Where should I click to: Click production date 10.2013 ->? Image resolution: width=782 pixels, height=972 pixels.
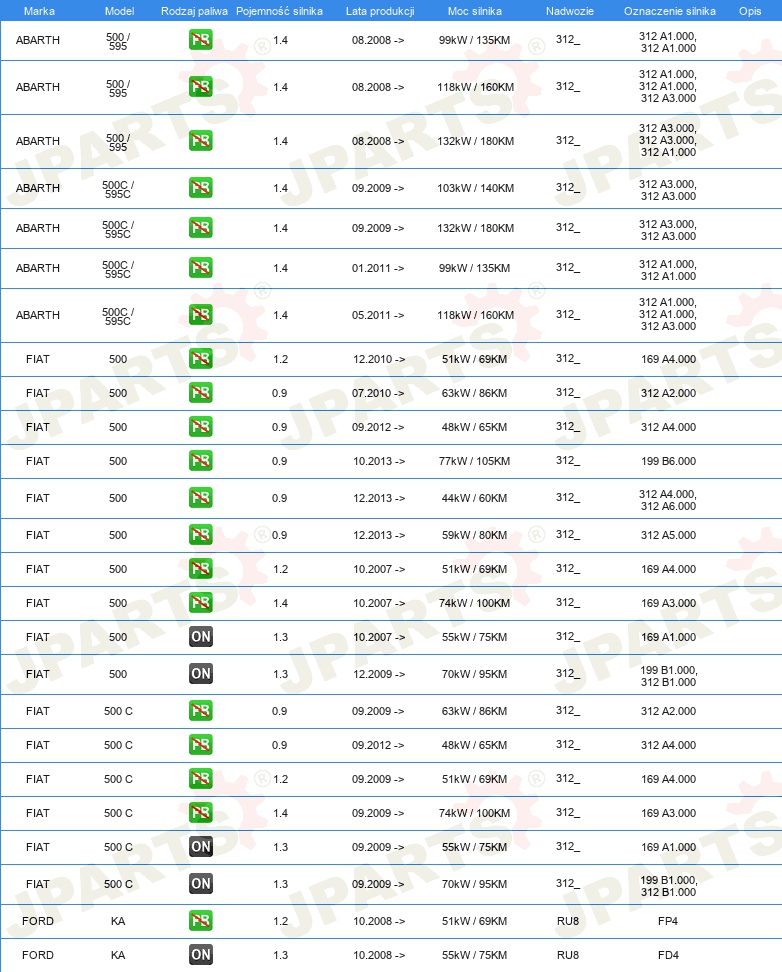pos(379,461)
